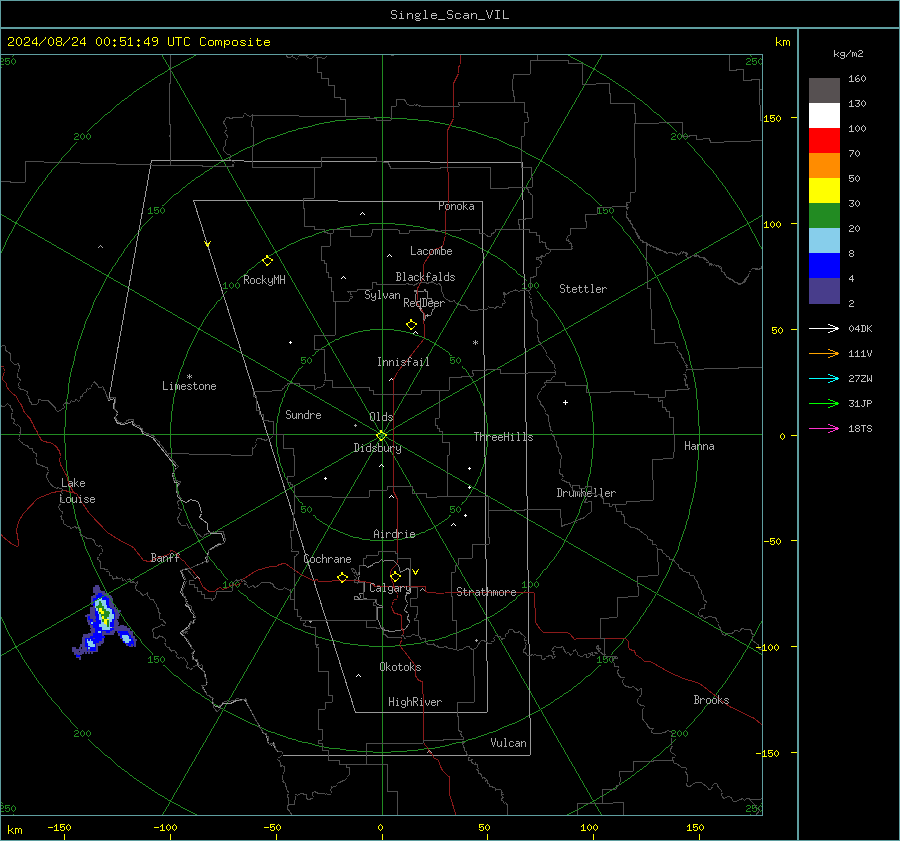Click the 2024/08/24 00:51:49 UTC Composite timestamp
The width and height of the screenshot is (900, 841).
138,42
